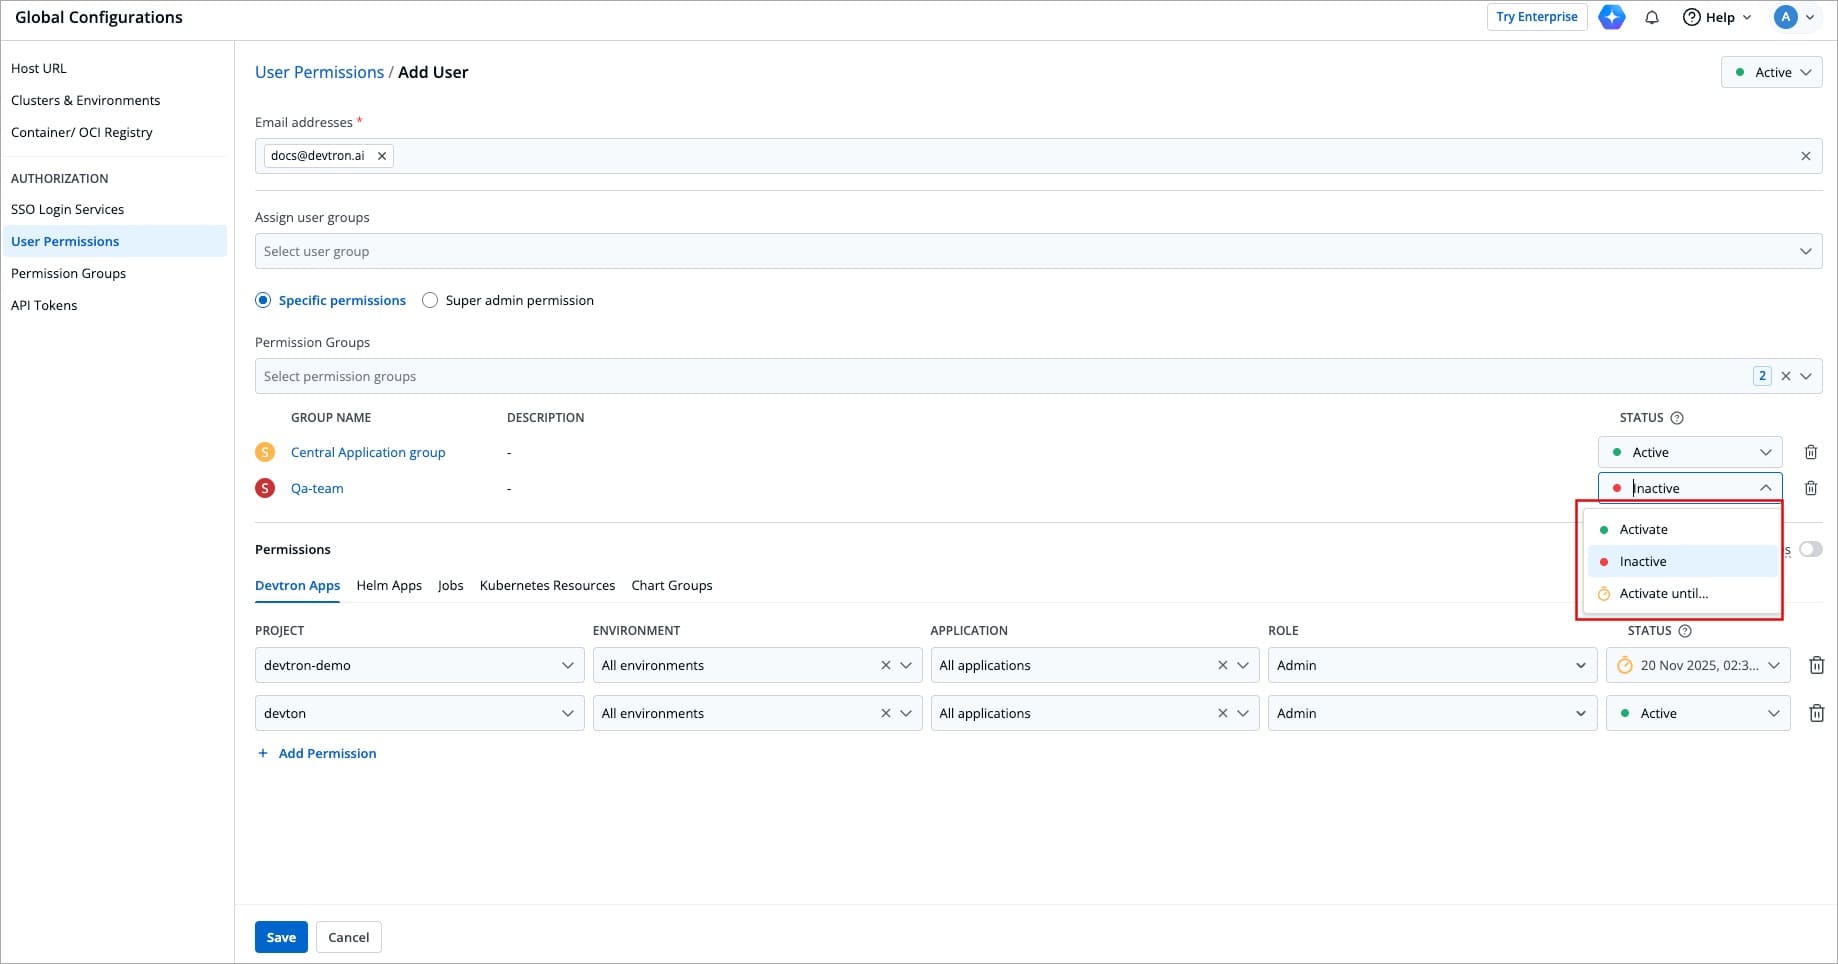Open the Assign user groups dropdown
This screenshot has width=1838, height=964.
click(x=1037, y=251)
